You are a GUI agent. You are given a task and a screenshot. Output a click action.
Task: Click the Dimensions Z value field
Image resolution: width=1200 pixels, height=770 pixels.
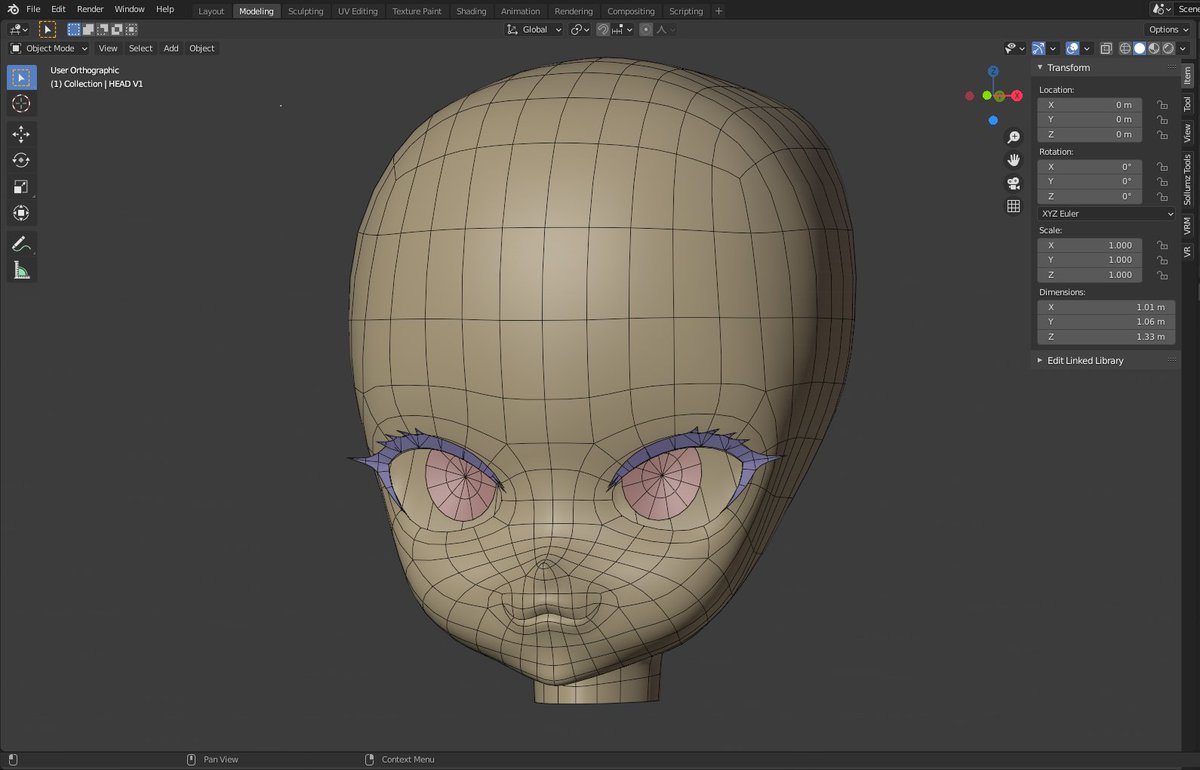(x=1106, y=337)
